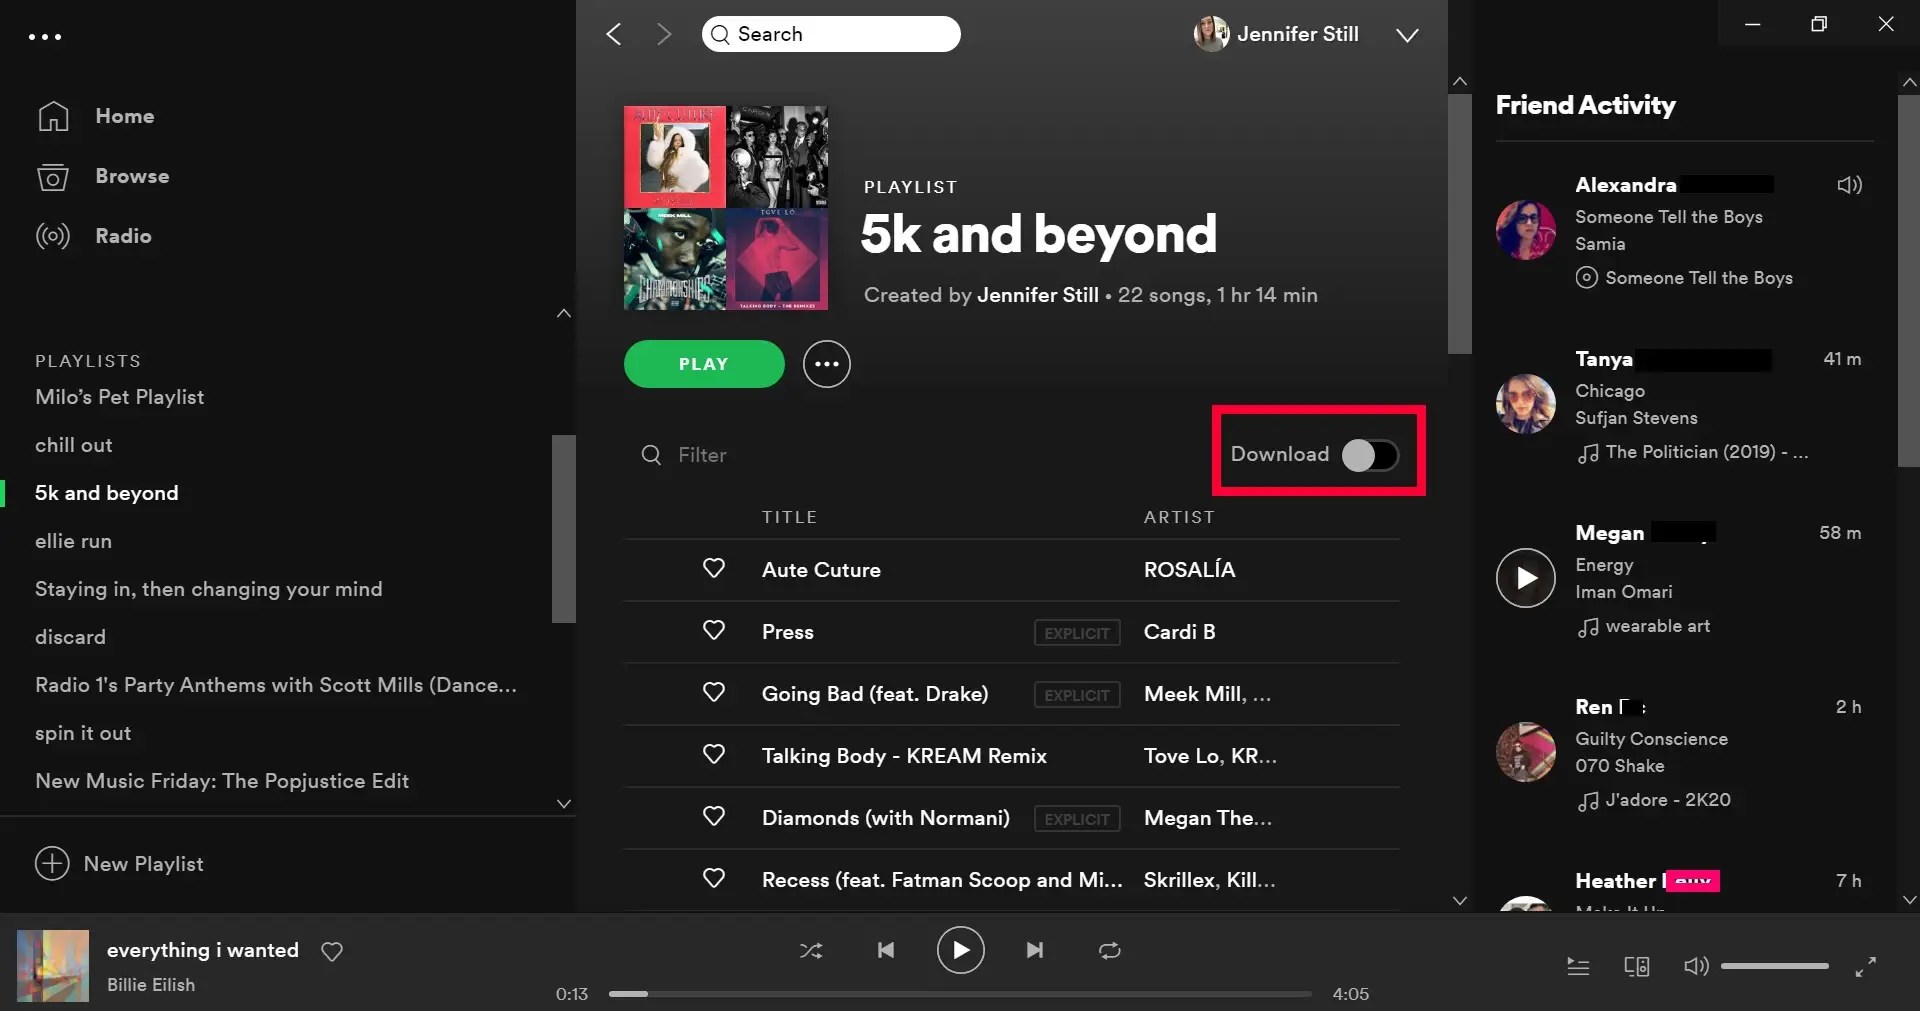The image size is (1920, 1011).
Task: Like the song Aute Cuture
Action: pyautogui.click(x=714, y=569)
